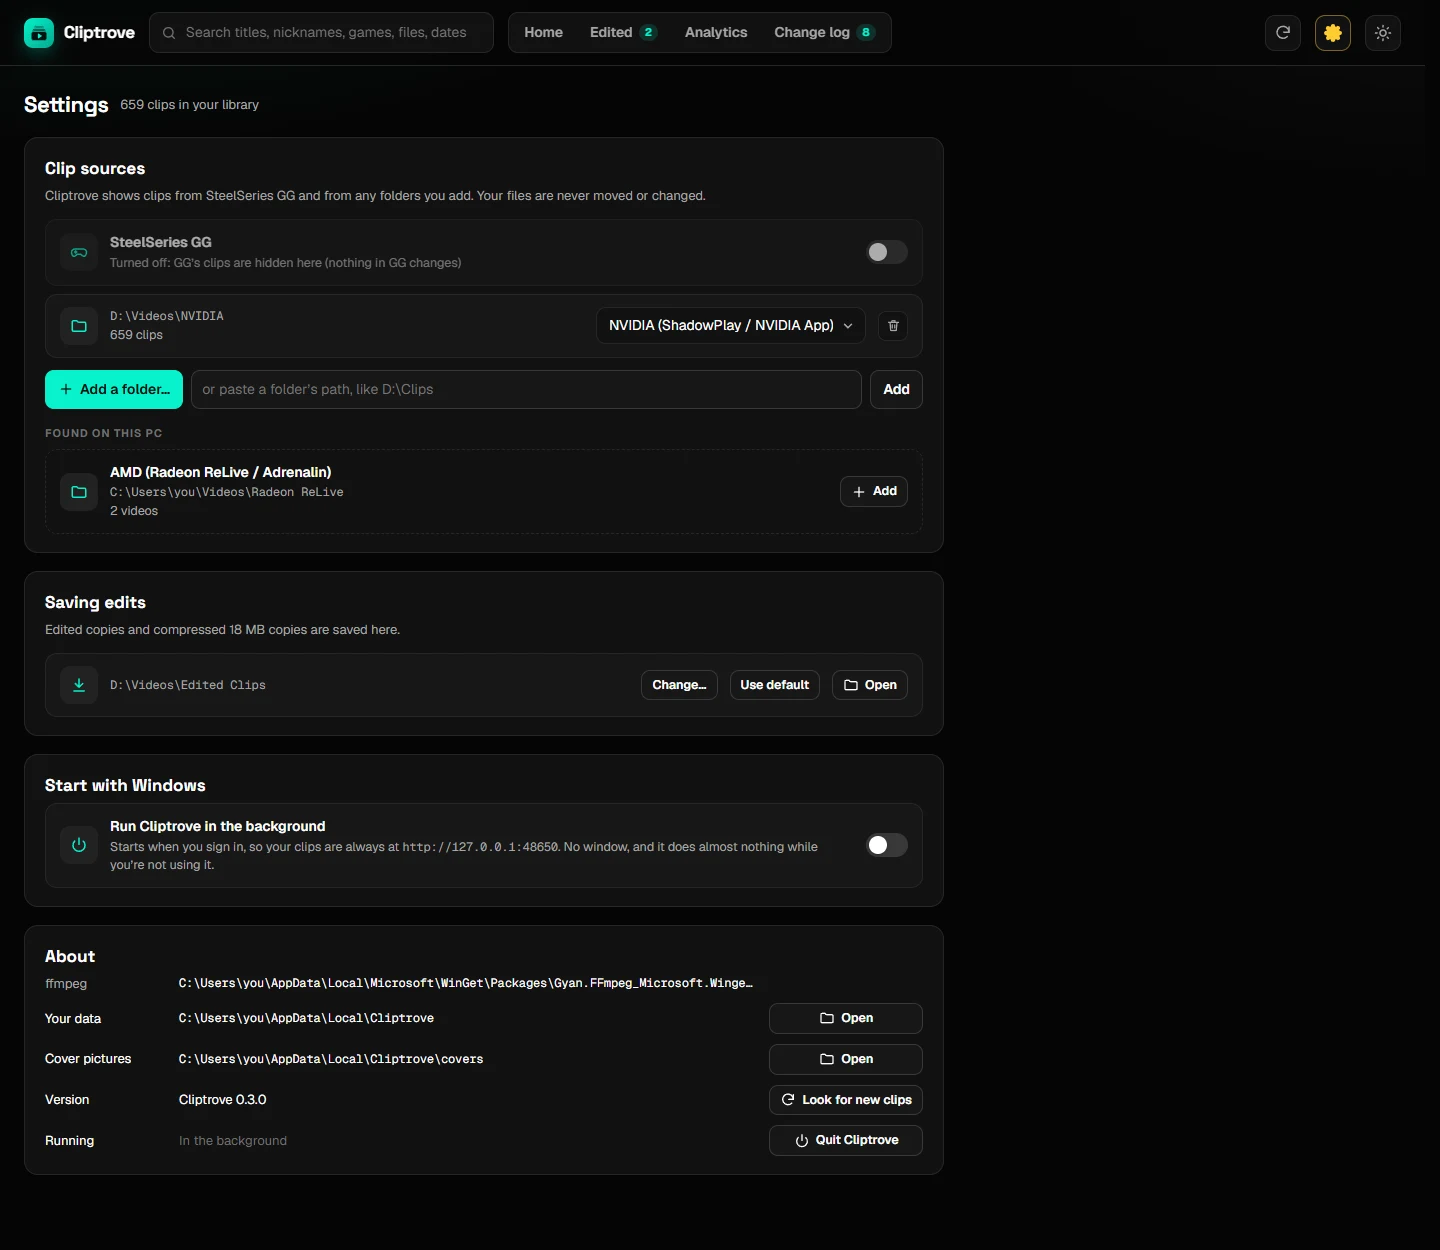
Task: Click Change... for the edits folder
Action: click(x=679, y=685)
